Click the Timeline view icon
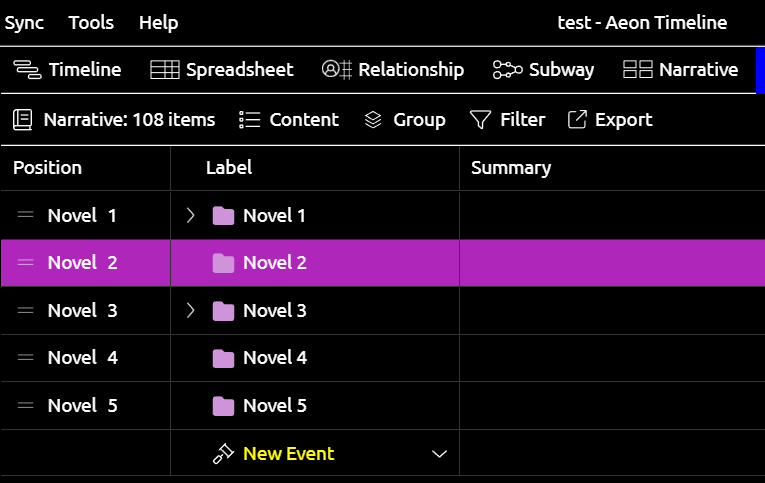The width and height of the screenshot is (765, 483). coord(27,70)
